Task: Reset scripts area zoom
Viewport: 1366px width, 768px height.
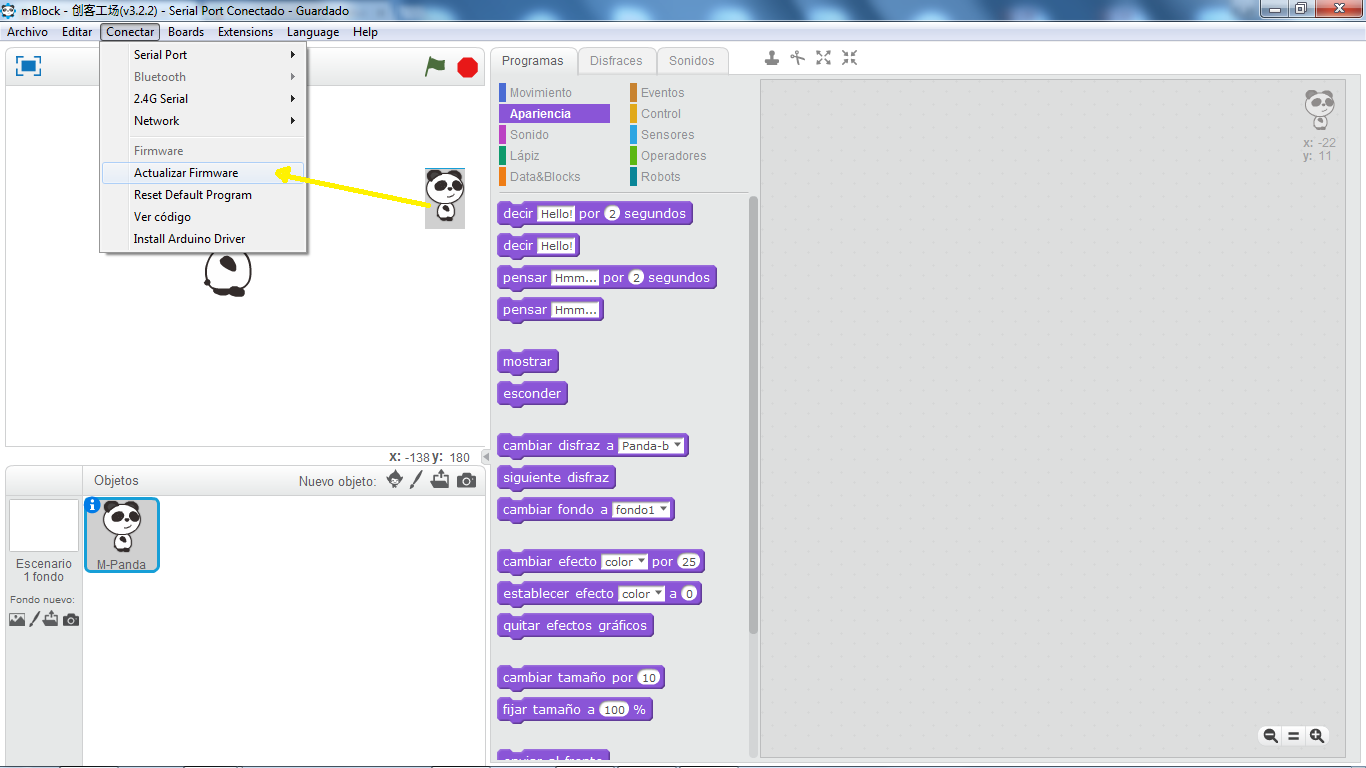Action: tap(1293, 736)
